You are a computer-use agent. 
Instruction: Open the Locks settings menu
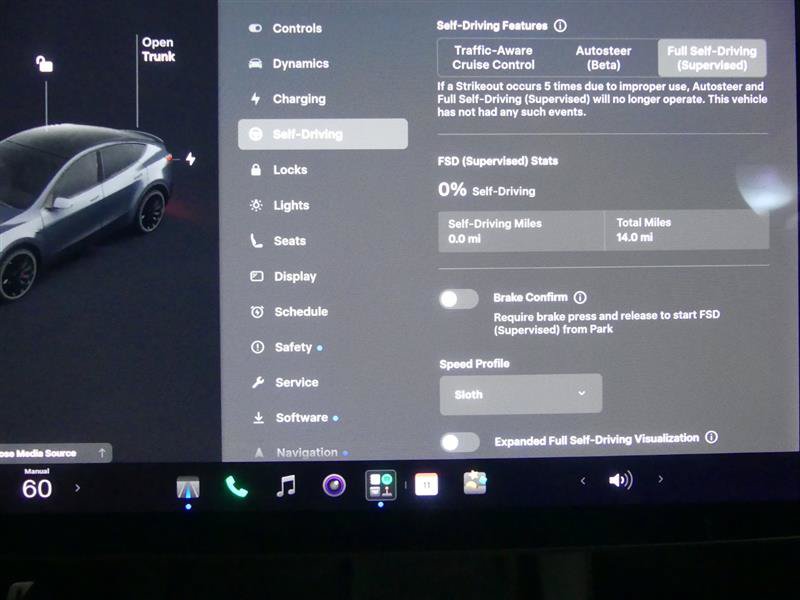pos(290,170)
